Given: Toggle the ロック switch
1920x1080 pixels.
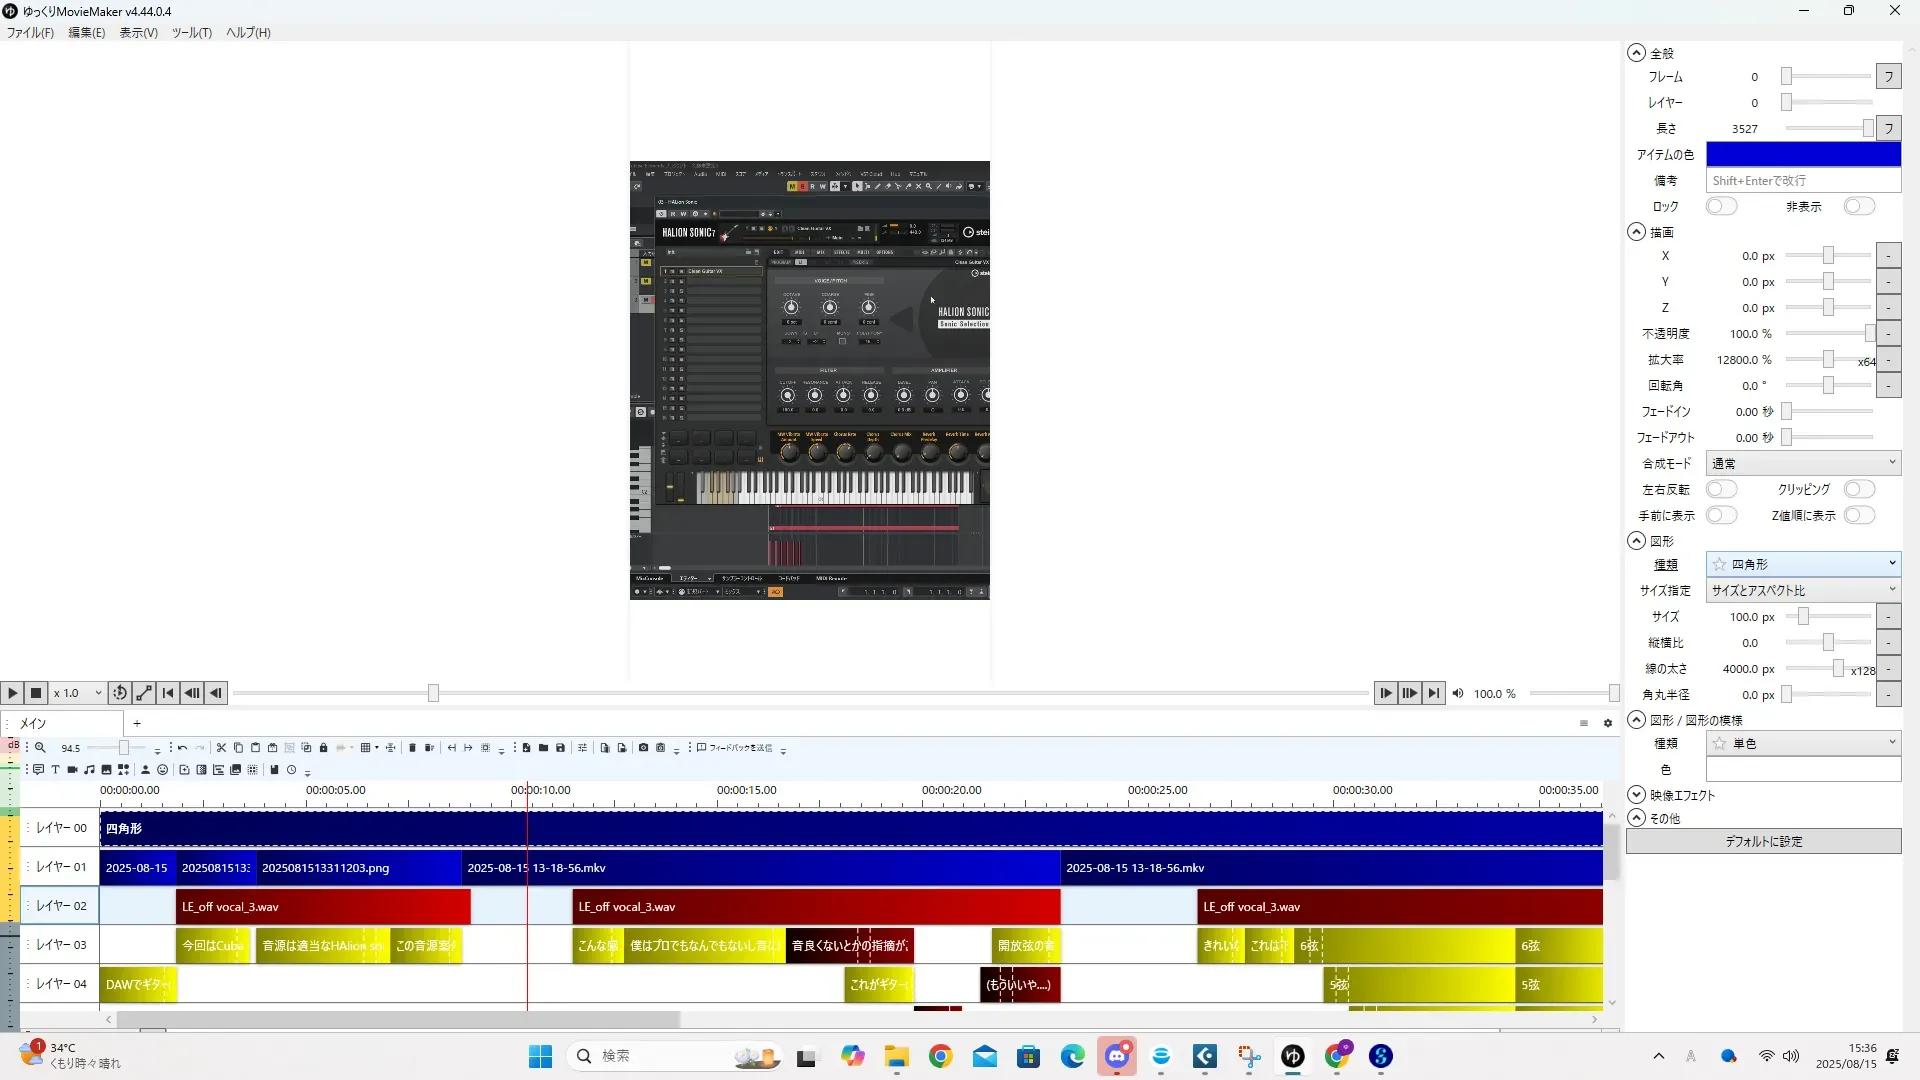Looking at the screenshot, I should click(x=1721, y=206).
